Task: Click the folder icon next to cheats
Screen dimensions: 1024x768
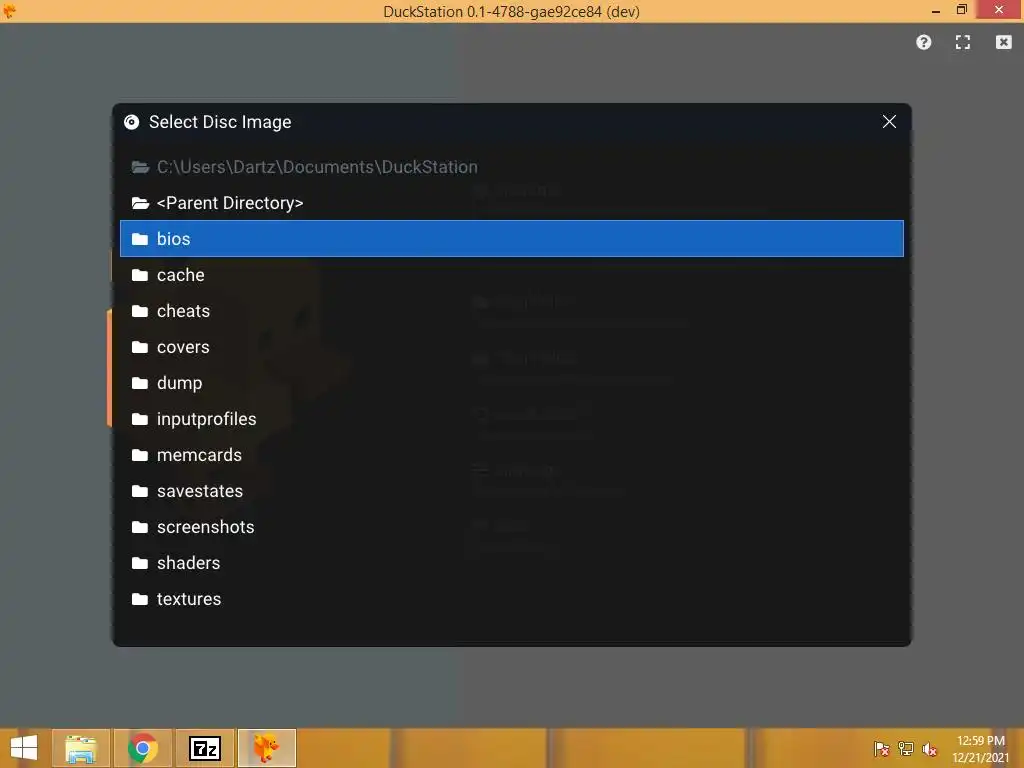Action: pos(140,311)
